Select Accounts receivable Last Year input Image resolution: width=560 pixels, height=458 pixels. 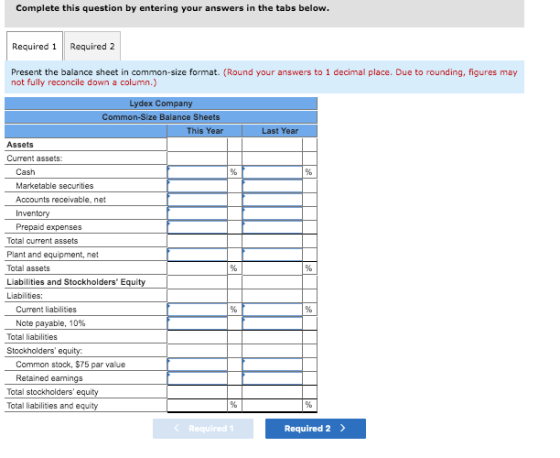click(272, 200)
